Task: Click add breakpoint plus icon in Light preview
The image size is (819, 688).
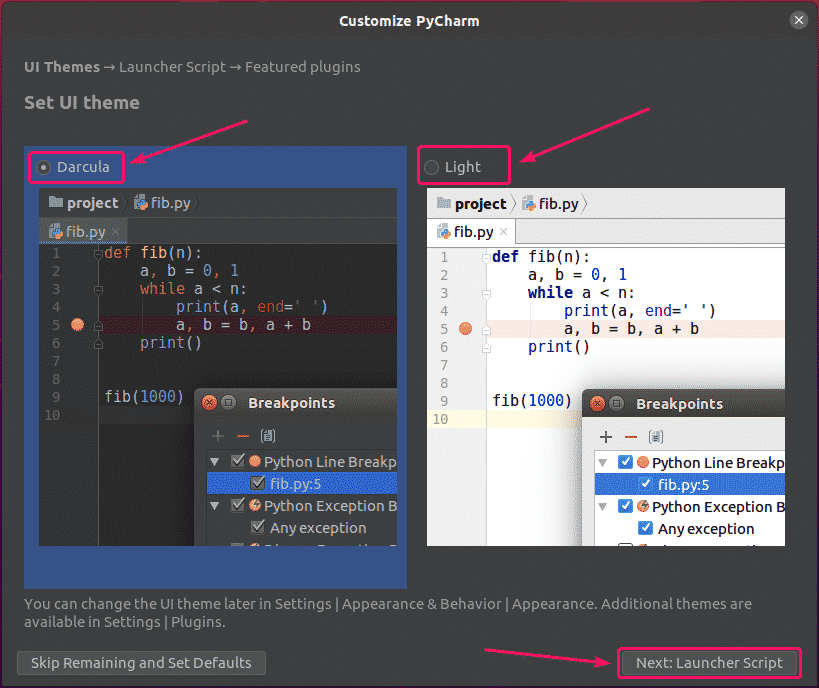Action: pos(606,436)
